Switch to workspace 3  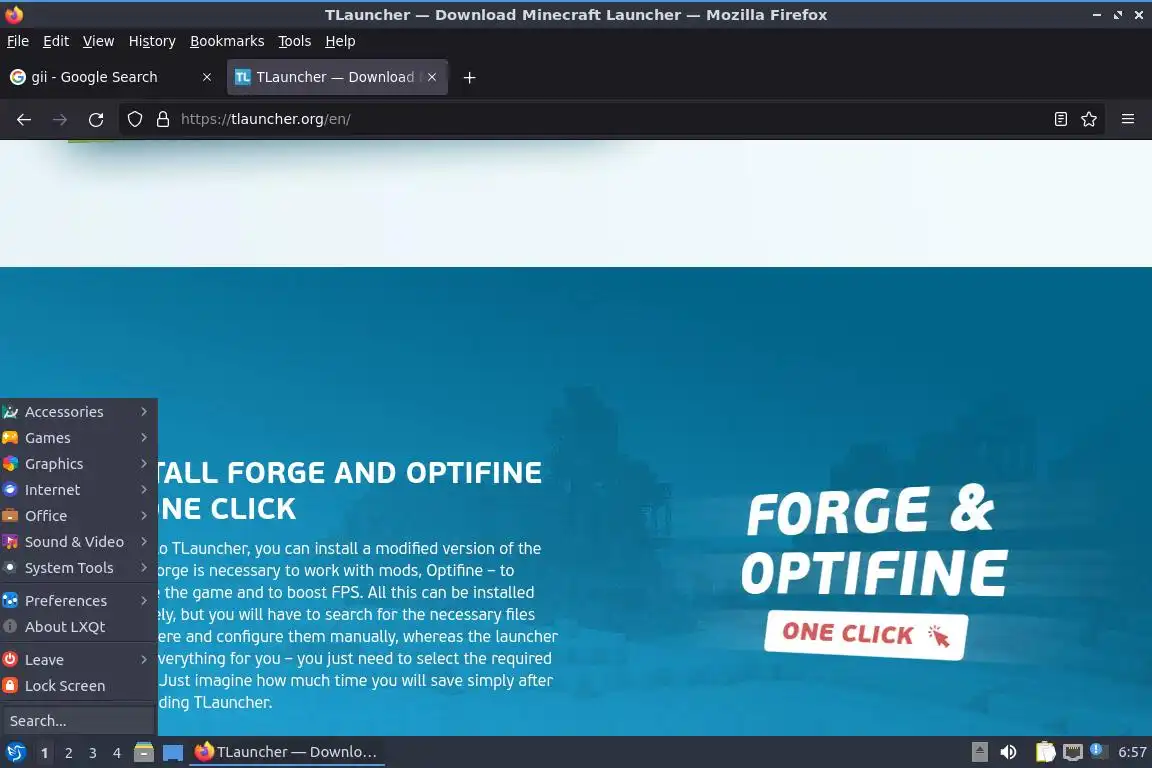click(x=93, y=753)
